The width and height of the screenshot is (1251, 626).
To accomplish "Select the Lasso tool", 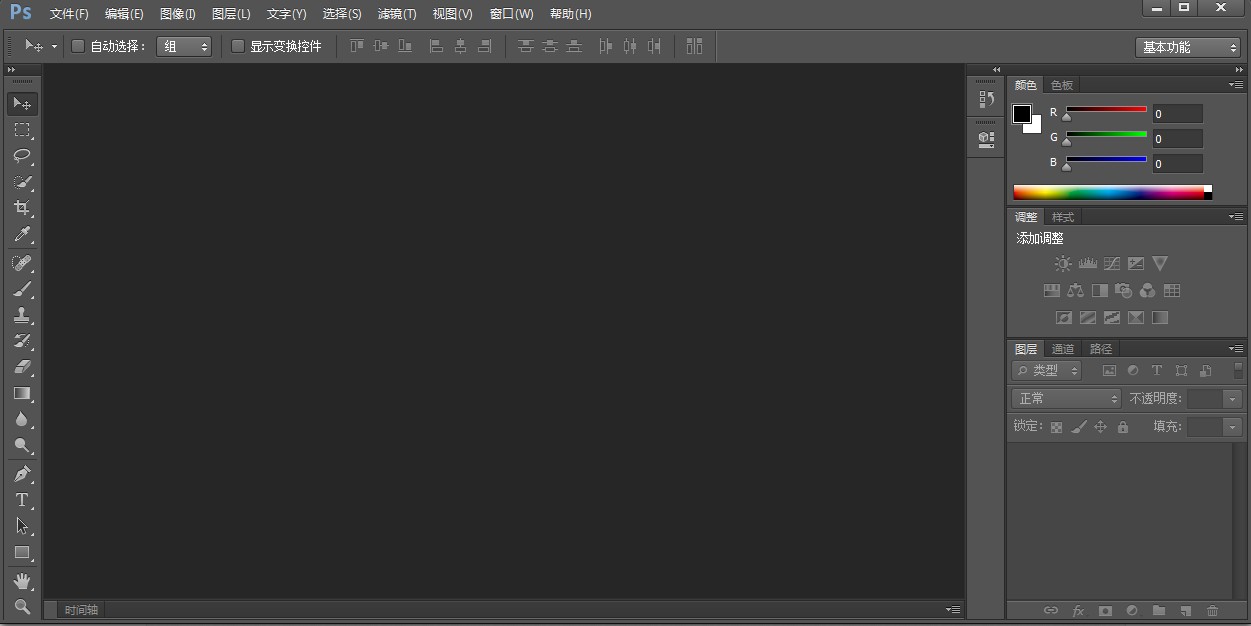I will [22, 156].
